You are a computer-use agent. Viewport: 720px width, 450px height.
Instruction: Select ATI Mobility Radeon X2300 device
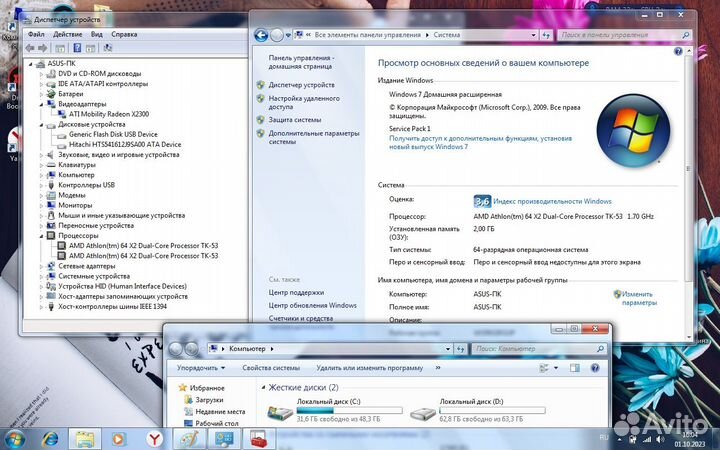(x=109, y=114)
